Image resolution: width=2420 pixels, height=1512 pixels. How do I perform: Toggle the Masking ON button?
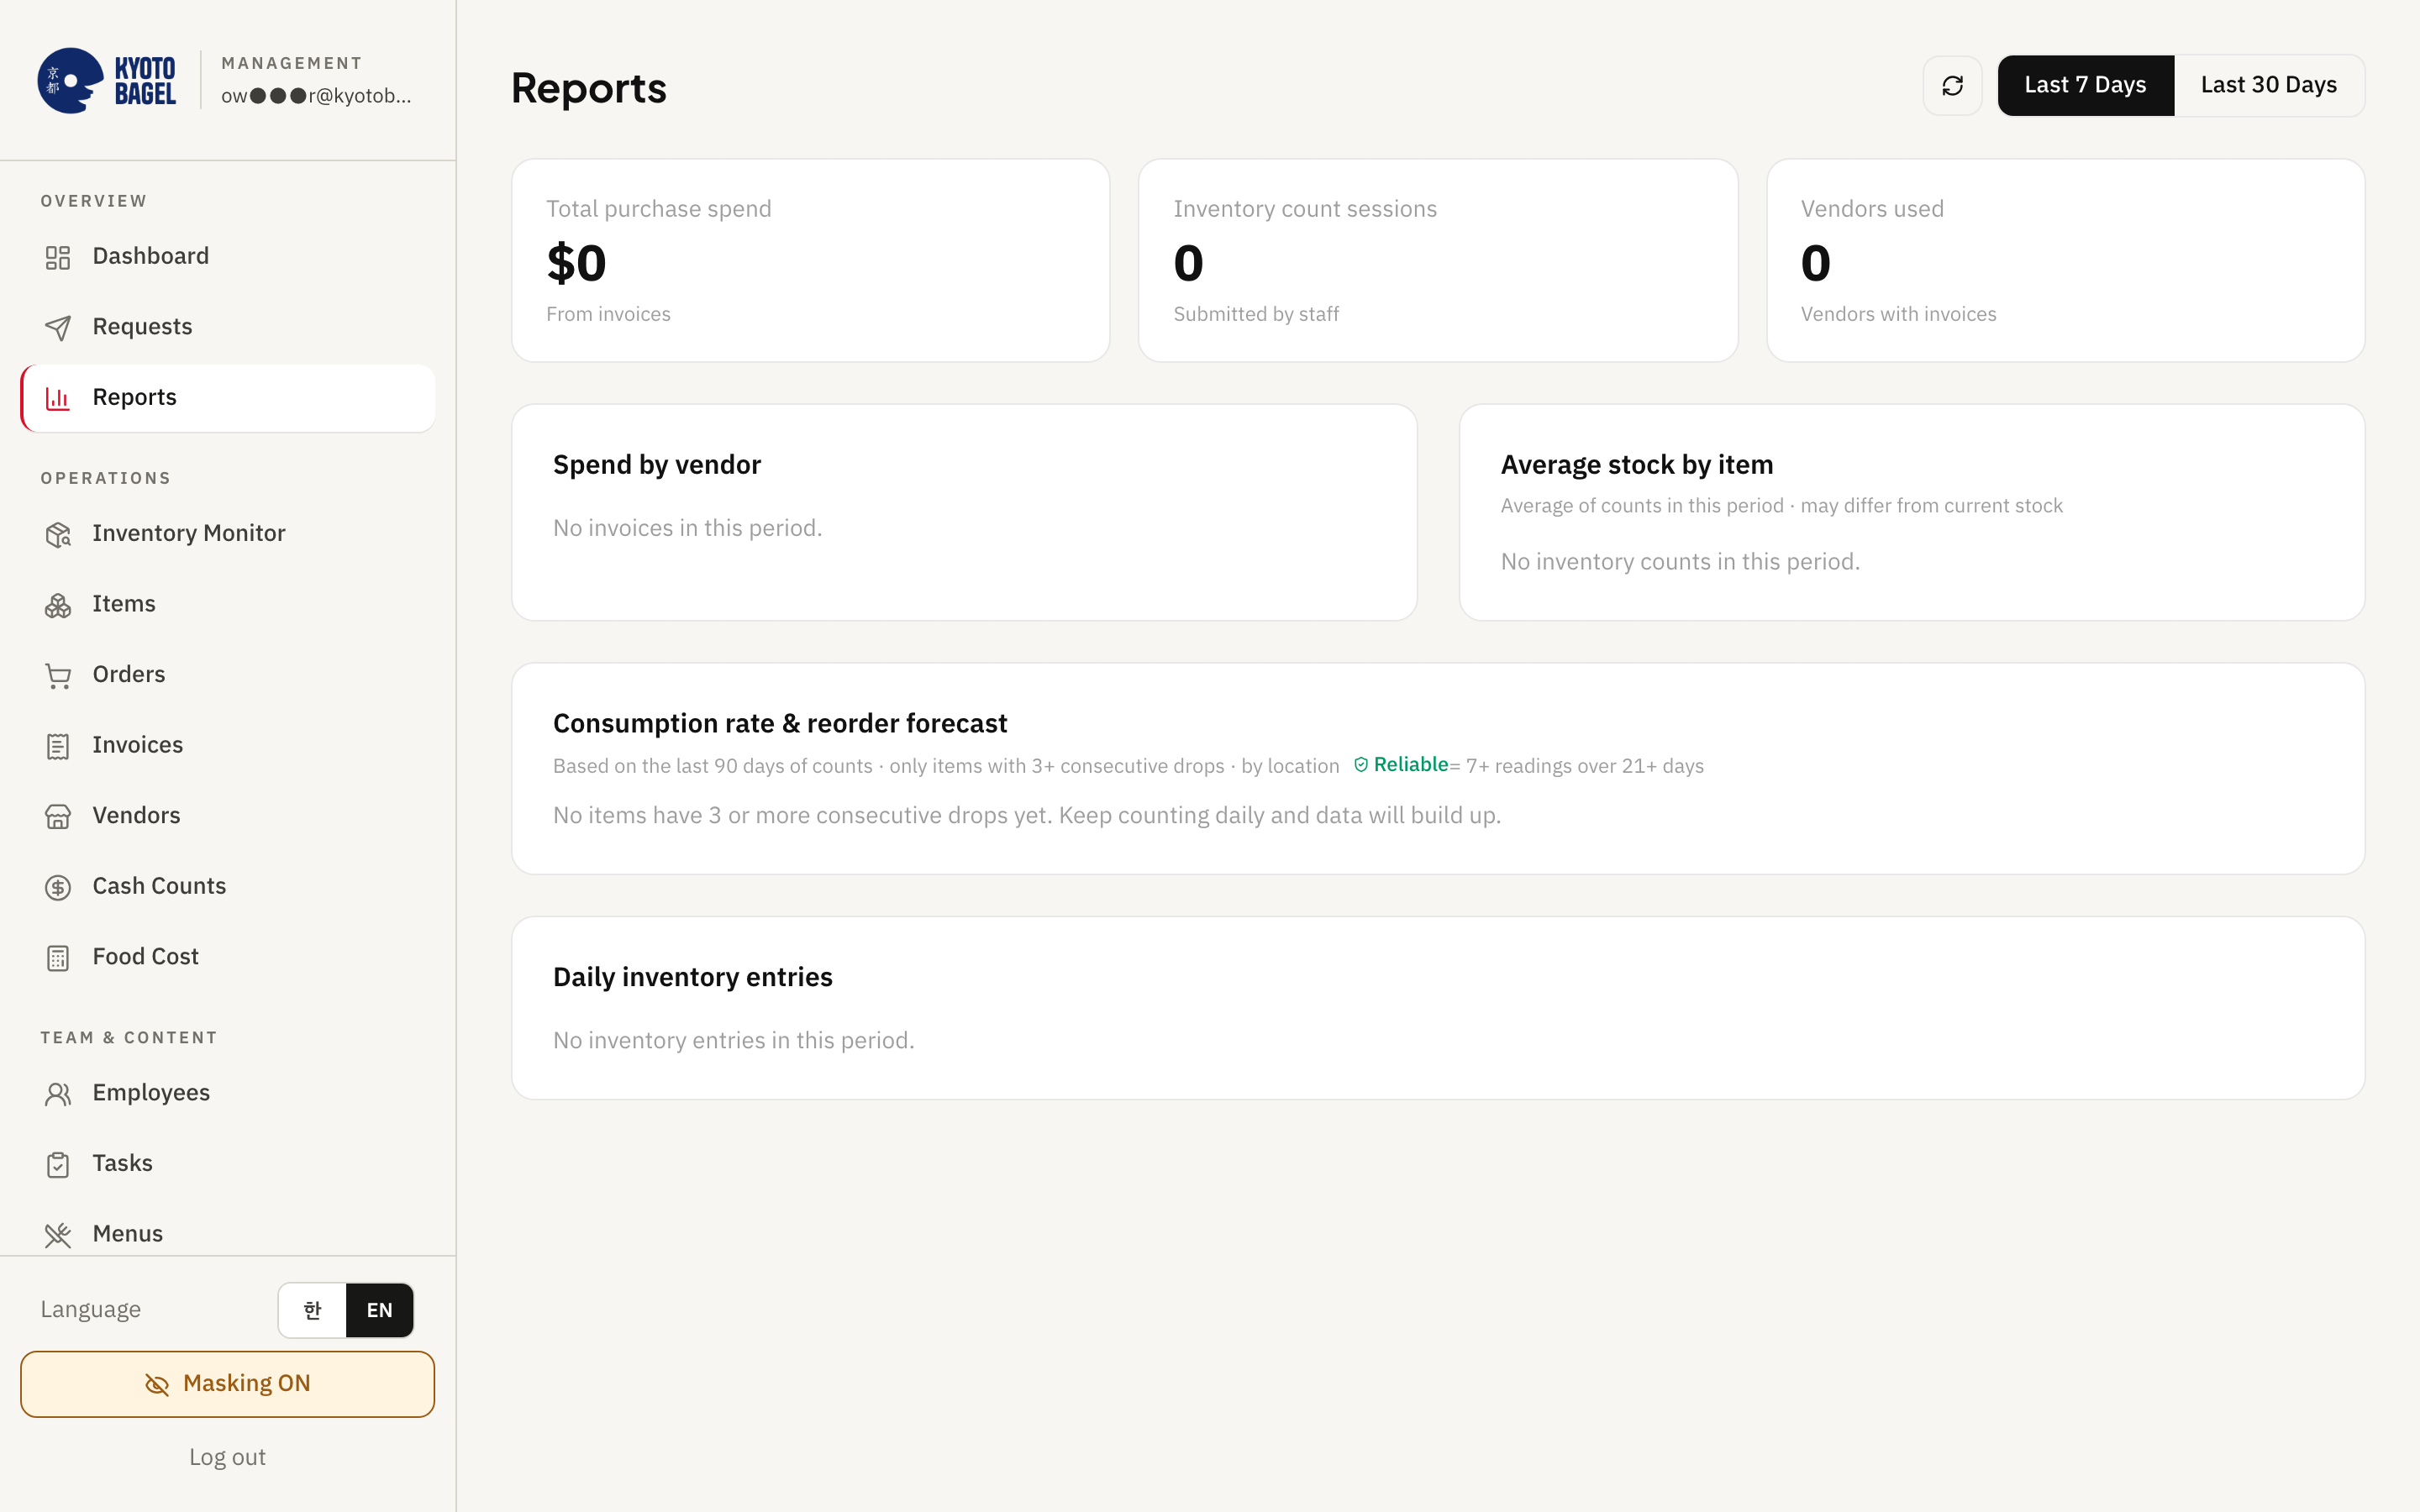(x=228, y=1384)
